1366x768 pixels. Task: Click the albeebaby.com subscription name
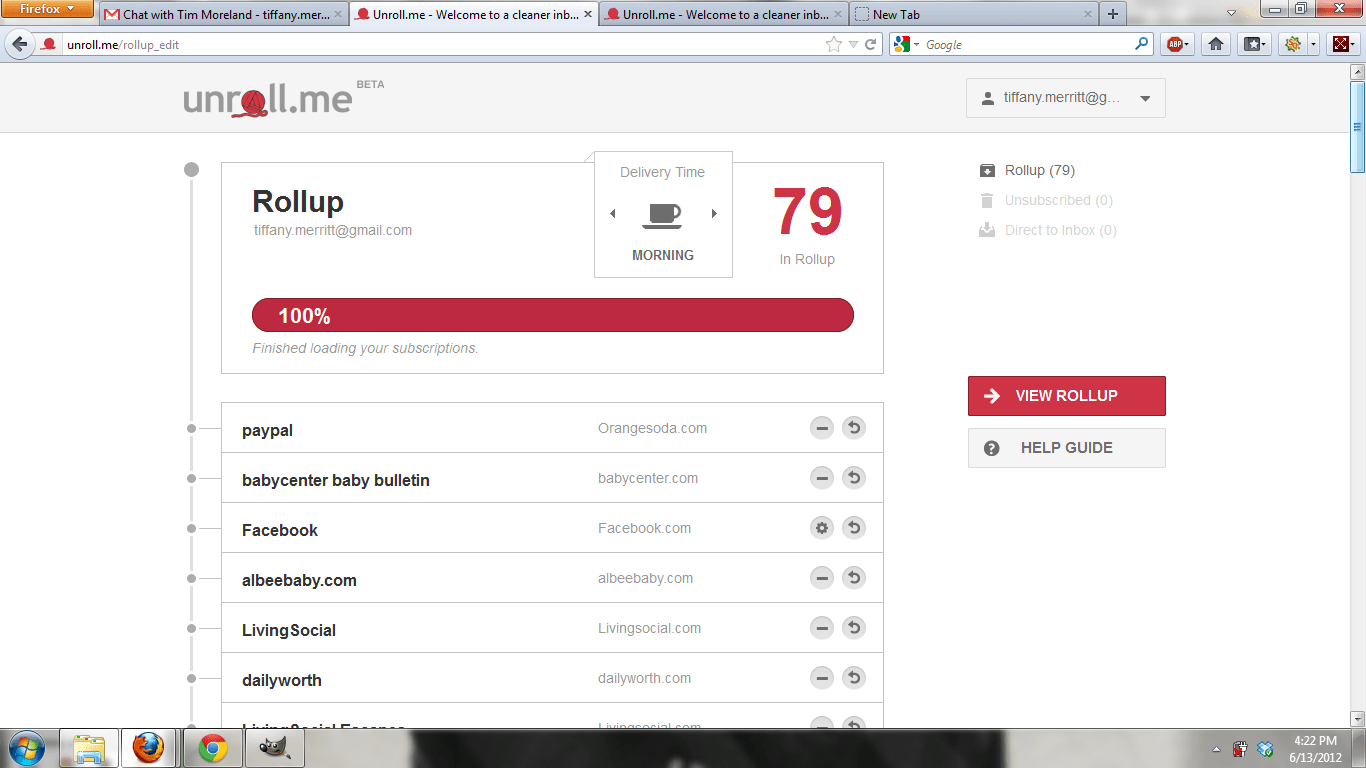tap(299, 580)
